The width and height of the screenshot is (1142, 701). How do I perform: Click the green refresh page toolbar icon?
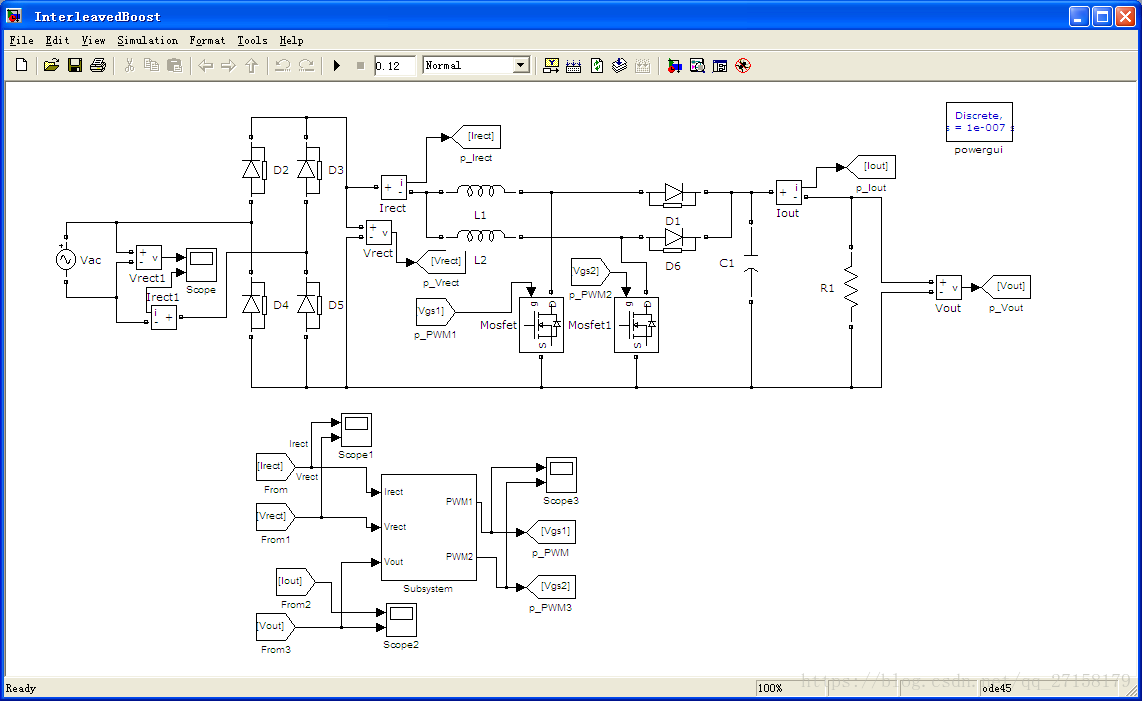pyautogui.click(x=596, y=66)
